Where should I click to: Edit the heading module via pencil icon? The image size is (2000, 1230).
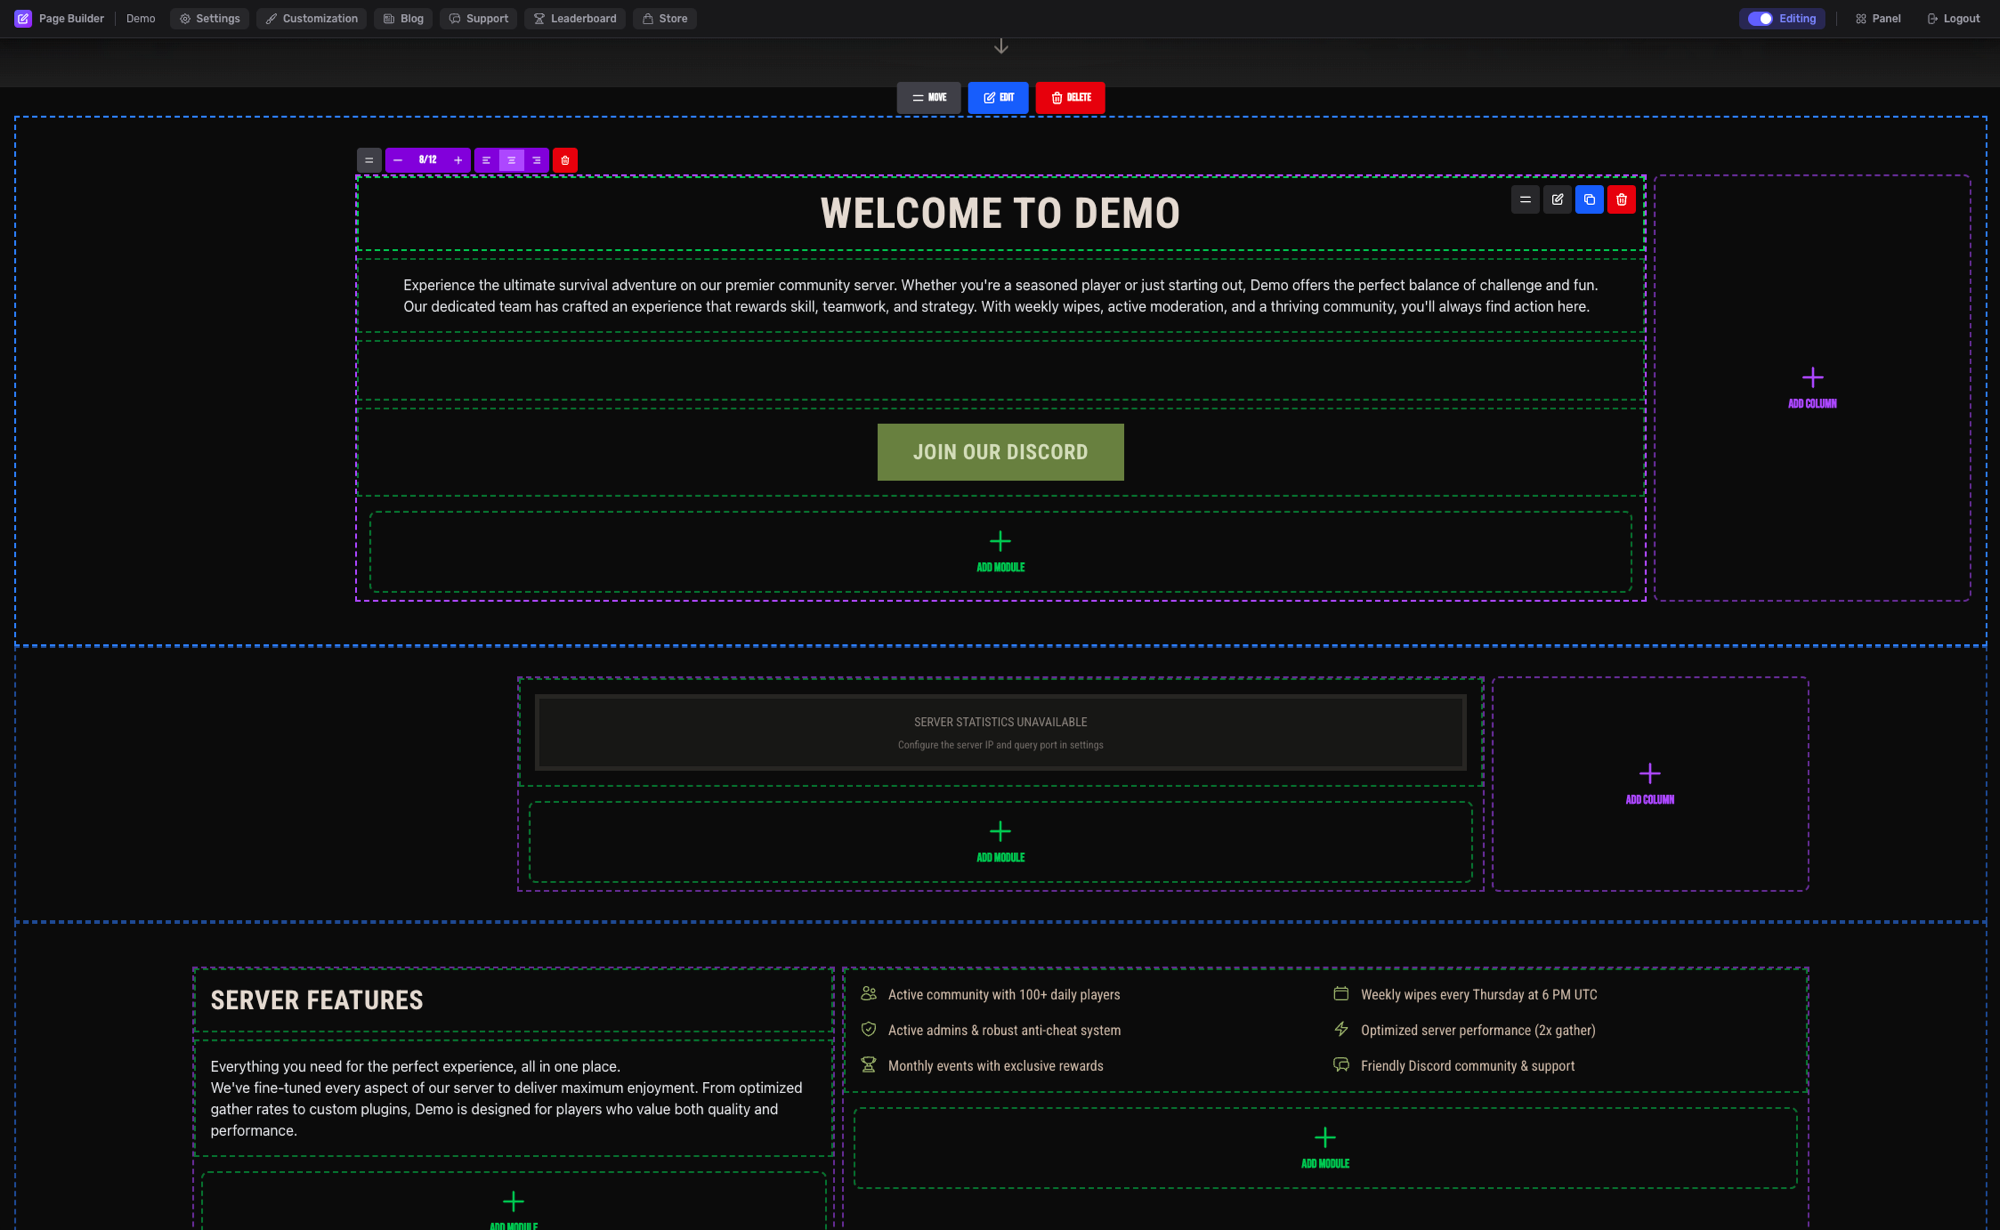[x=1557, y=199]
